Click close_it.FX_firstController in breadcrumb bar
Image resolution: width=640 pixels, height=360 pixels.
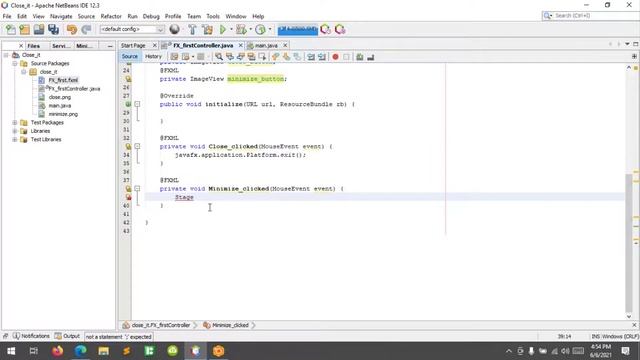coord(160,325)
